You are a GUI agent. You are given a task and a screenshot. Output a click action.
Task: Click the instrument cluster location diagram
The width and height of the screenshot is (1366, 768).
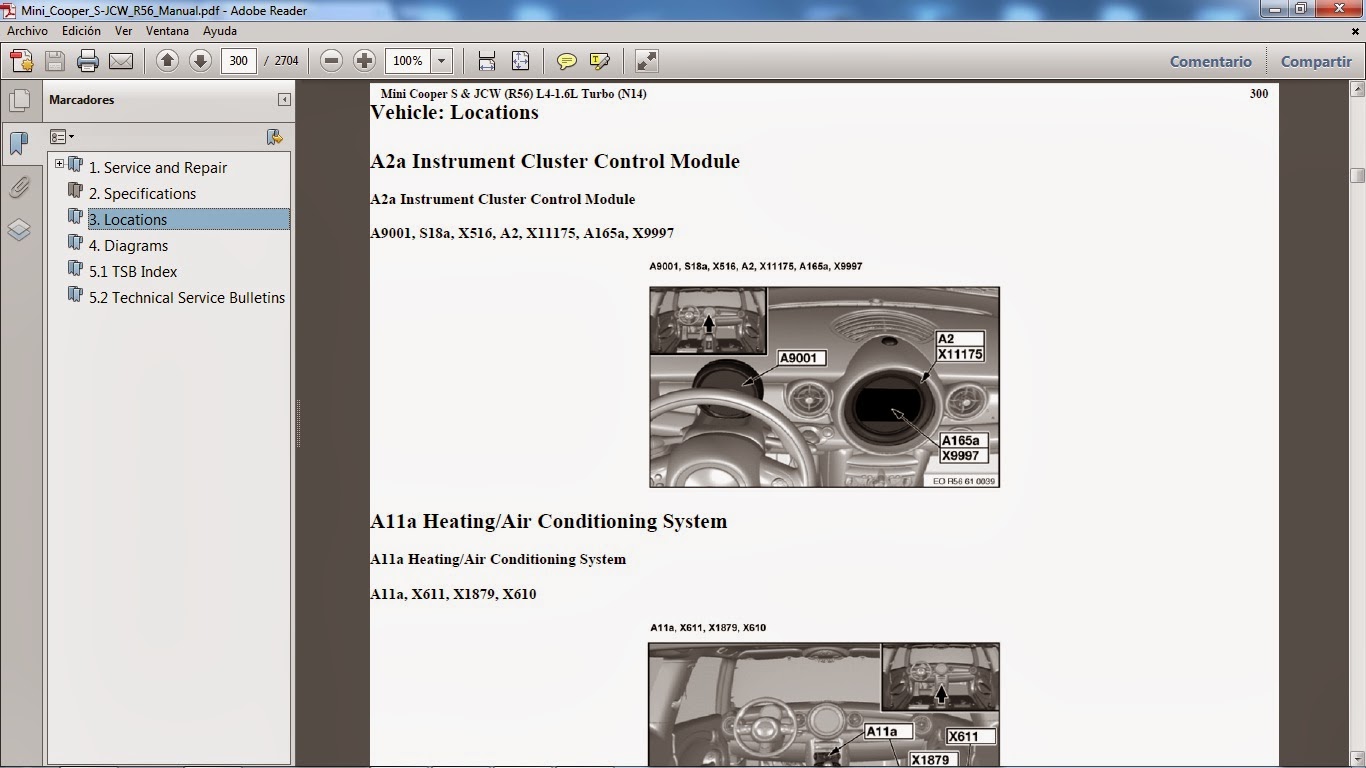824,387
